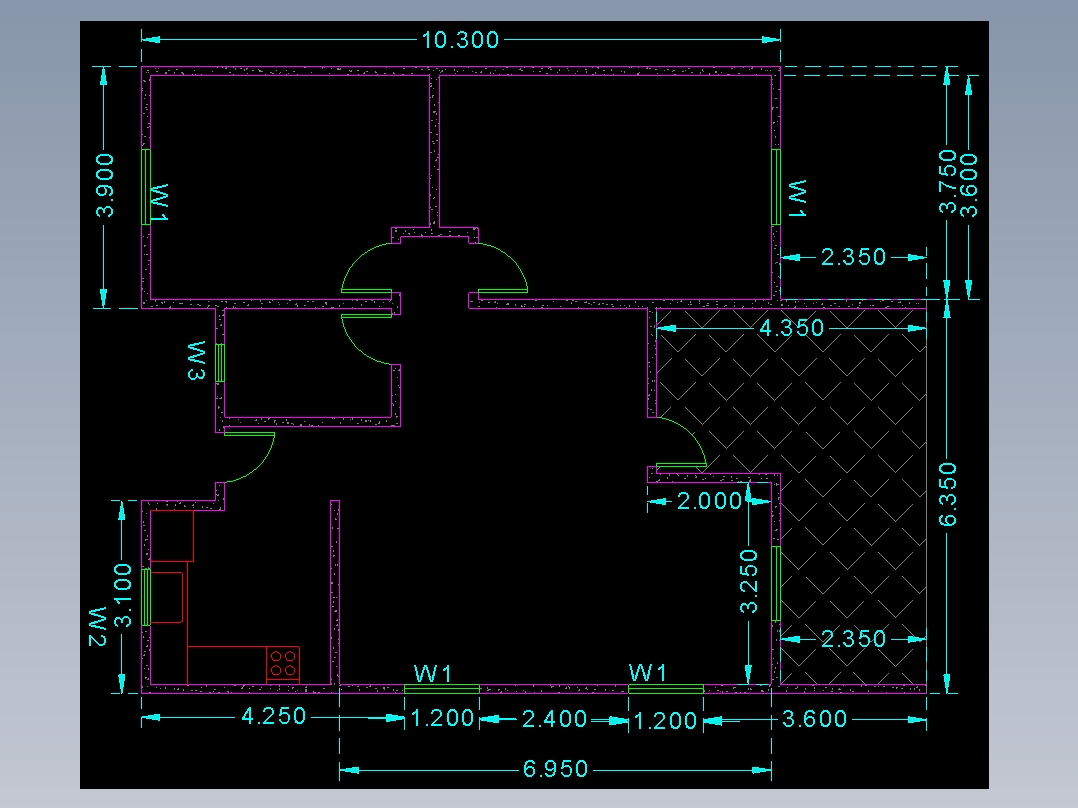
Task: Select the horizontal 3.600 dimension beside 1.200
Action: point(815,719)
